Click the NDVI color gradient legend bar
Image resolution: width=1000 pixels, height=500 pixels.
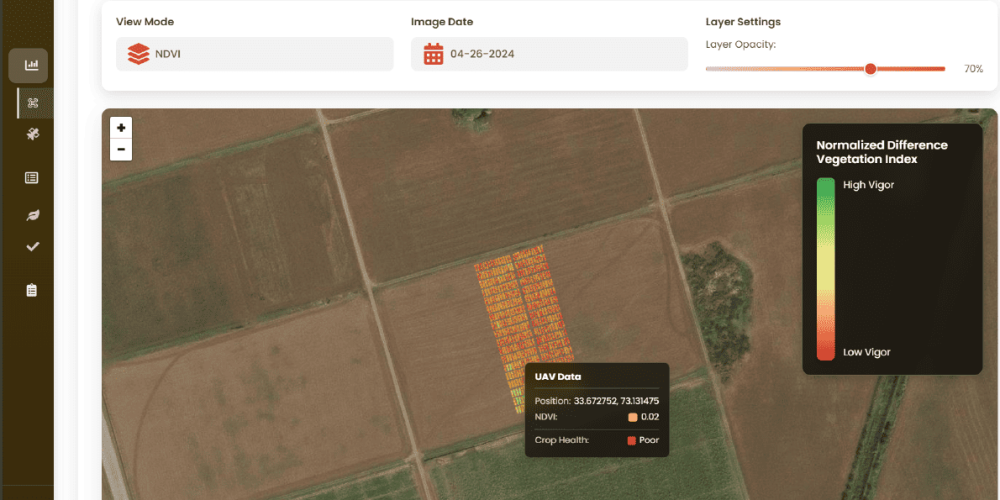826,269
